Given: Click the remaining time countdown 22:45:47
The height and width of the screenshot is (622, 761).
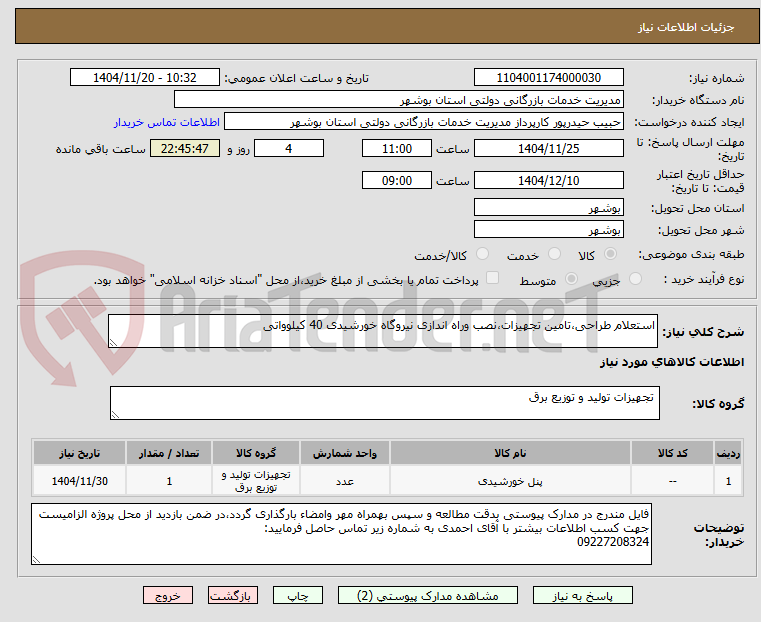Looking at the screenshot, I should 185,148.
